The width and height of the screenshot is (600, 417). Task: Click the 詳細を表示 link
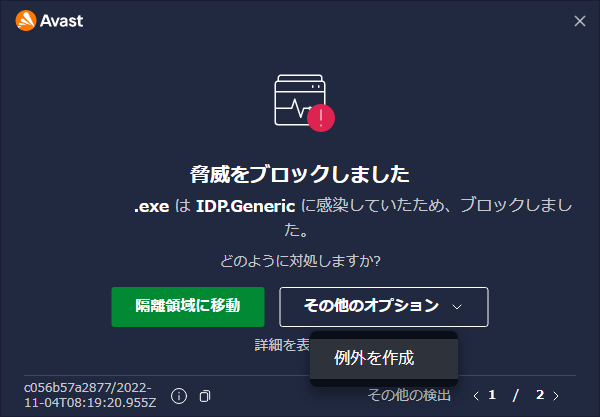pos(282,345)
